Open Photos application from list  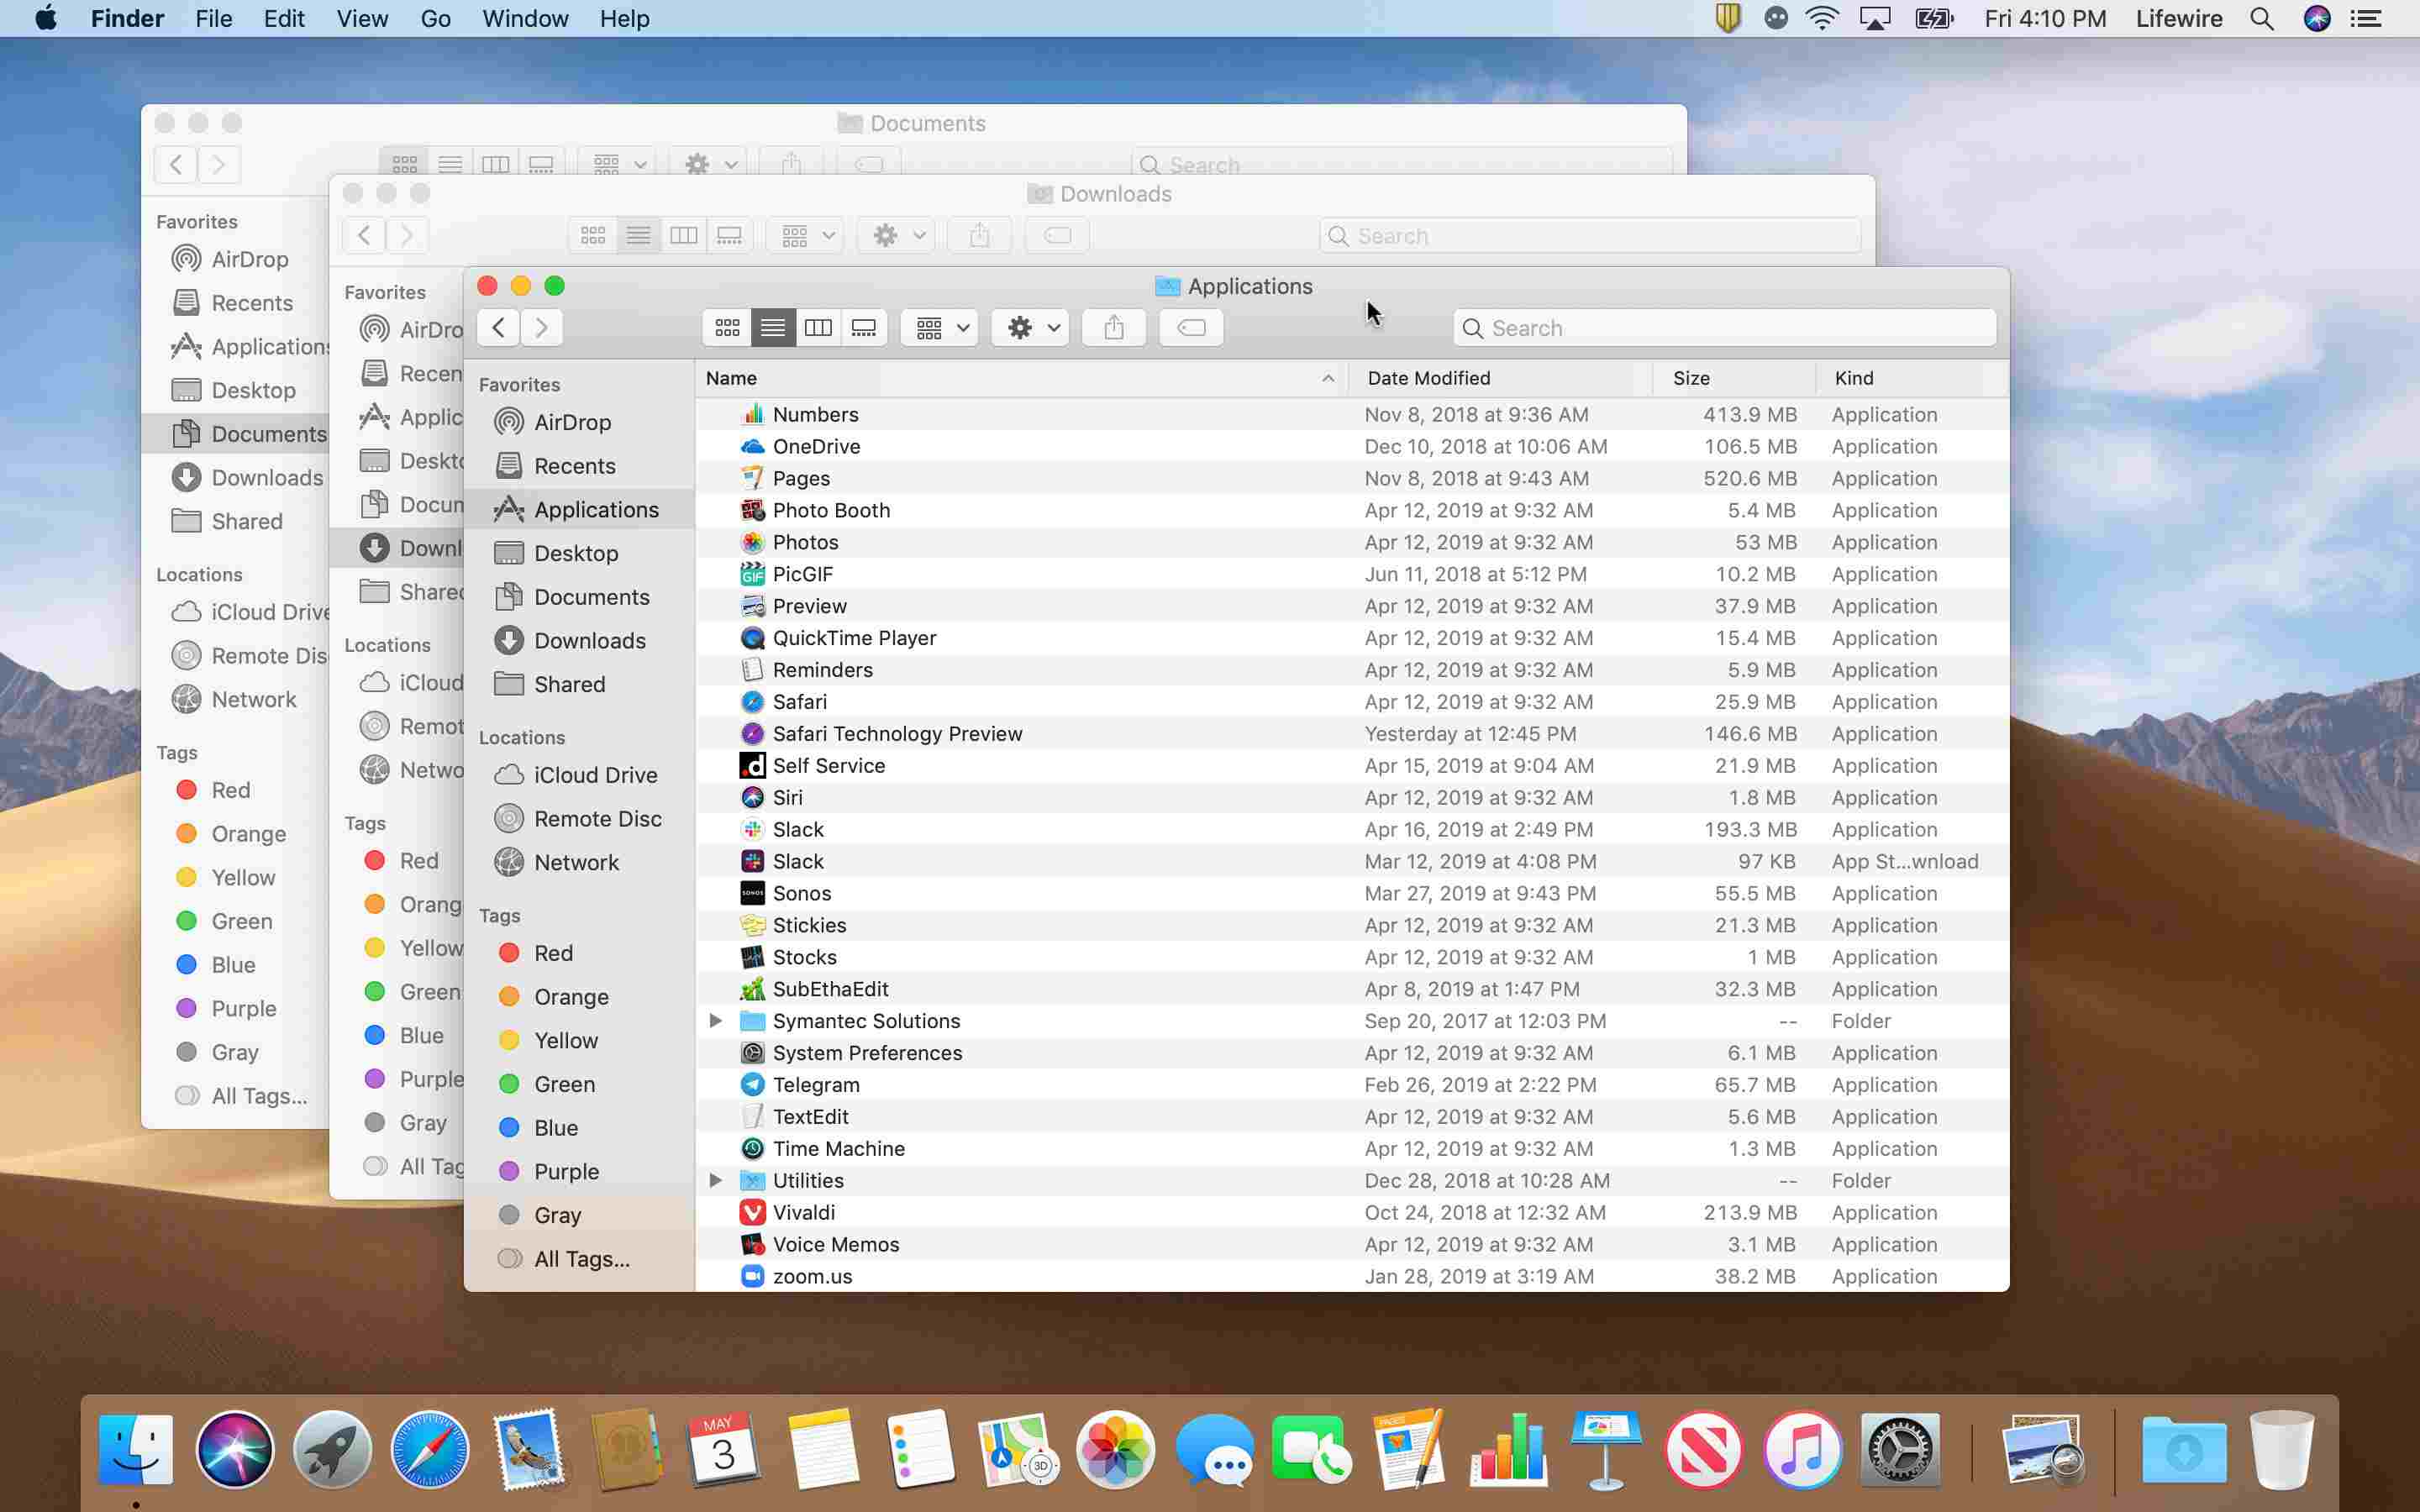point(805,542)
